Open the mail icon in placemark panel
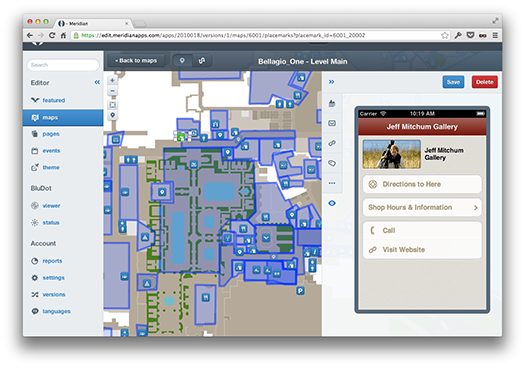The width and height of the screenshot is (525, 368). (332, 124)
